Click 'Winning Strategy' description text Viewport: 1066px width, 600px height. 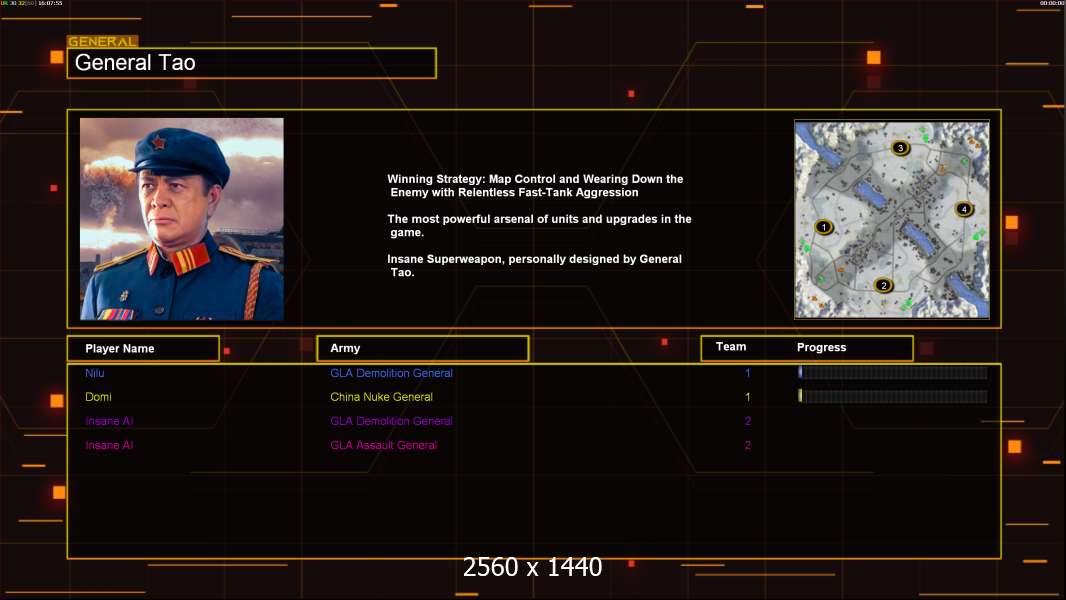pyautogui.click(x=535, y=186)
